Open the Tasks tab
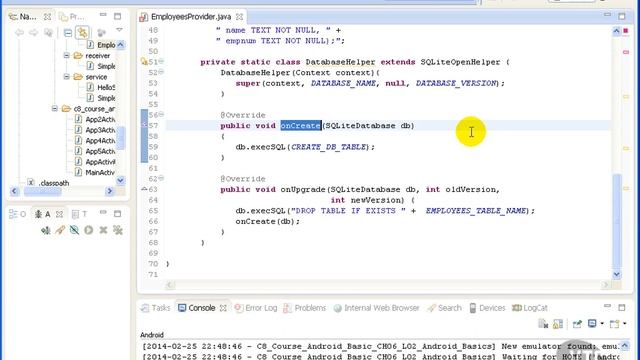 tap(156, 308)
